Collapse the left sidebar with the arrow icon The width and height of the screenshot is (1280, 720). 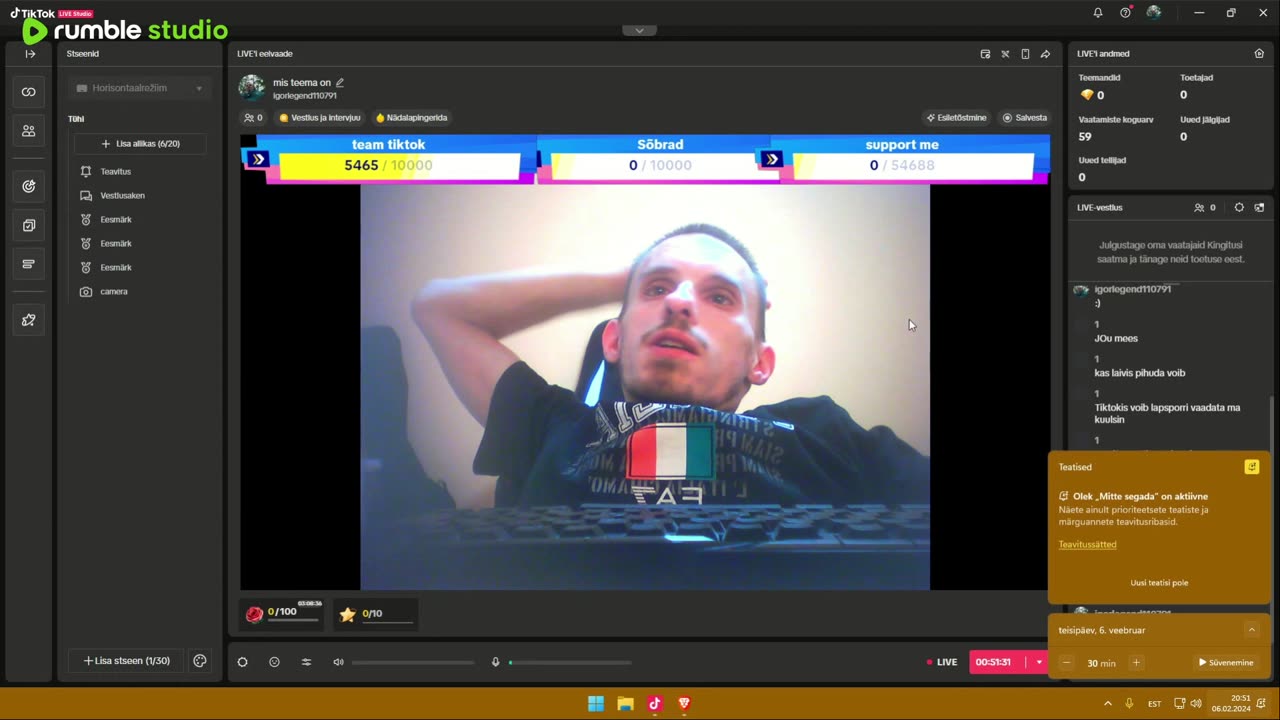(30, 54)
